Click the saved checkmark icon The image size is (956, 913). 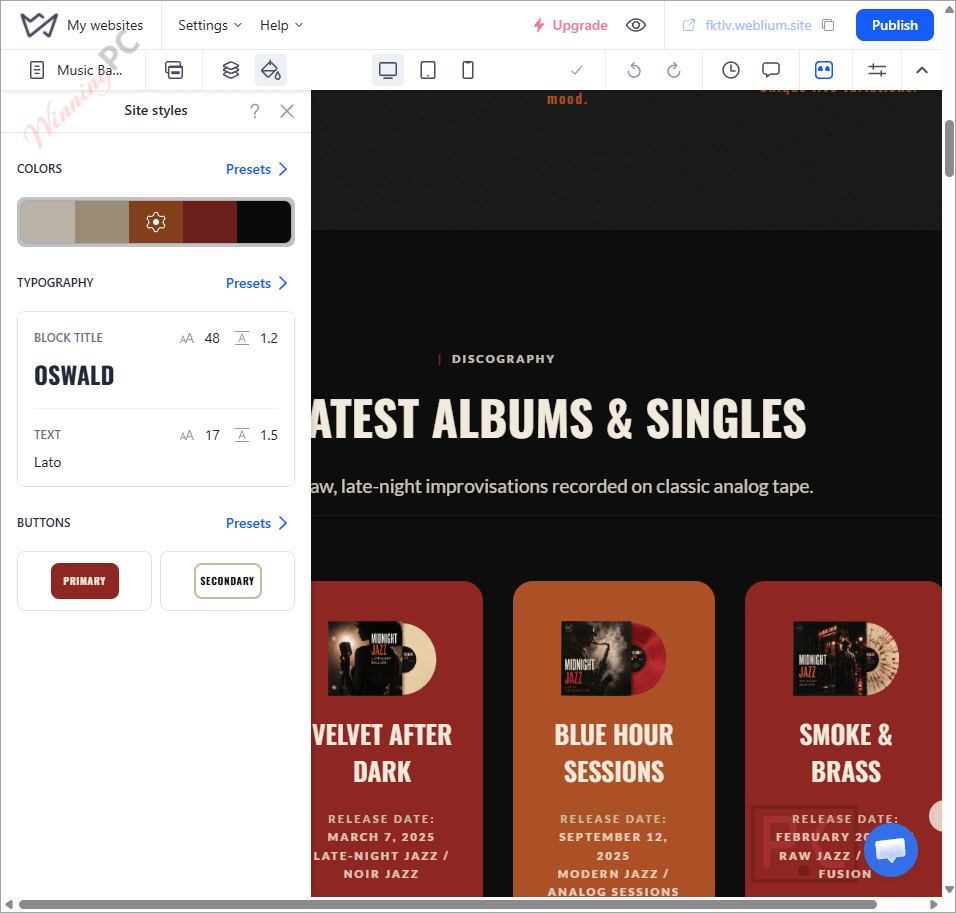point(577,70)
